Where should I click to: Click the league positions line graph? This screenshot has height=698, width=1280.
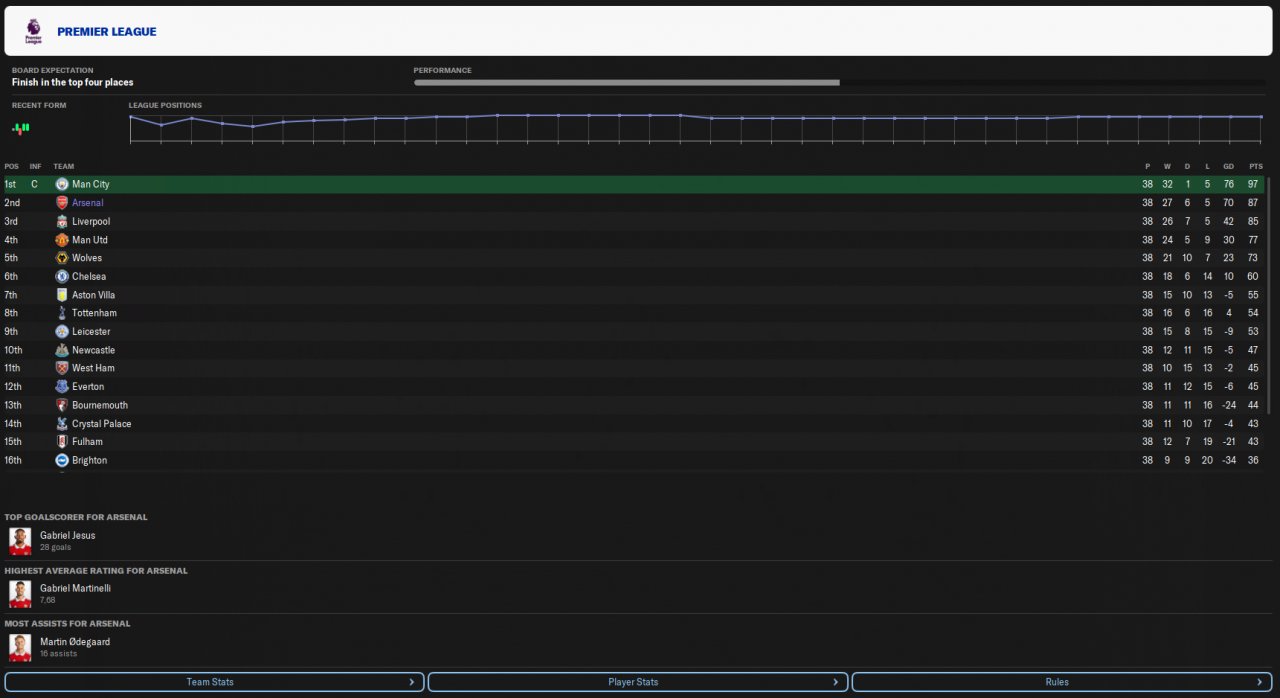(x=696, y=128)
